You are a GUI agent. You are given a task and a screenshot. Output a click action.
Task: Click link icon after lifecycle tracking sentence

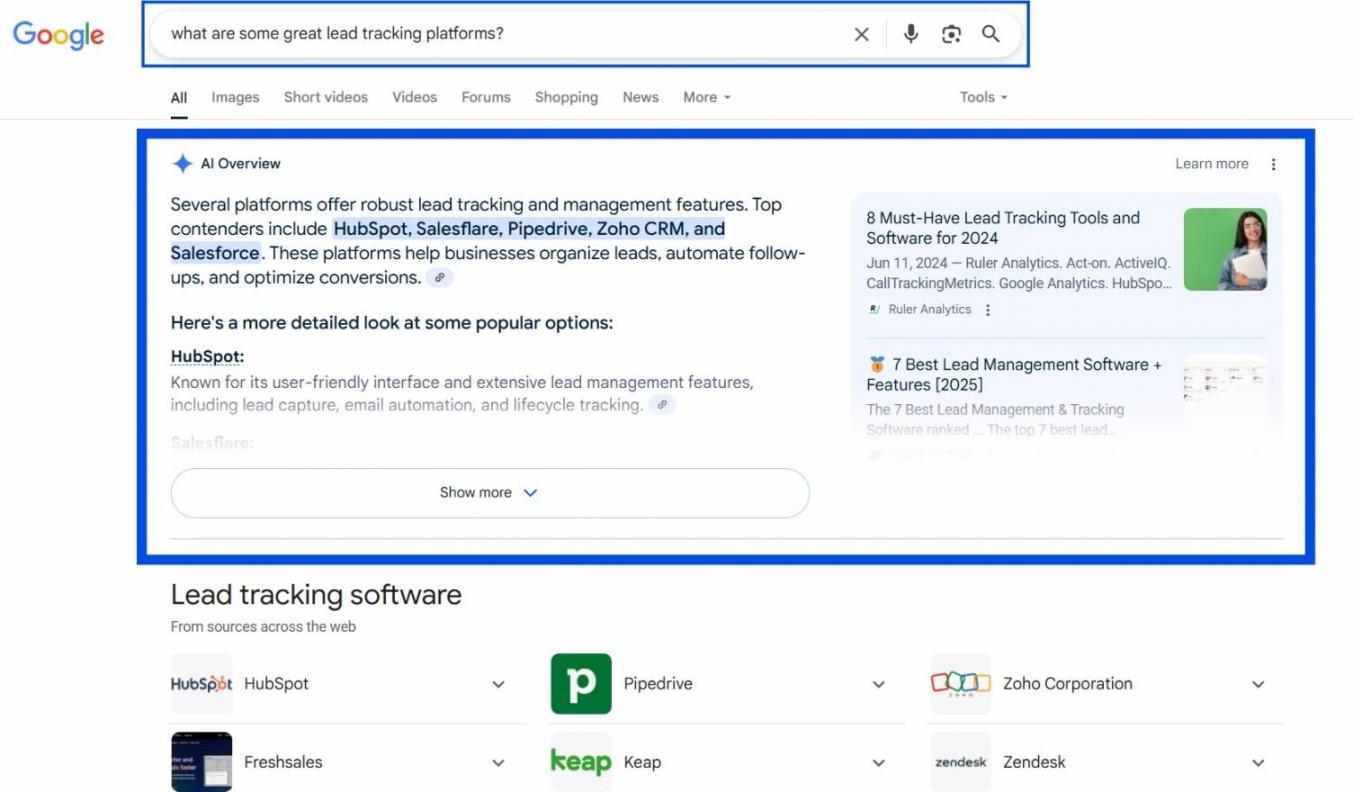(x=661, y=405)
